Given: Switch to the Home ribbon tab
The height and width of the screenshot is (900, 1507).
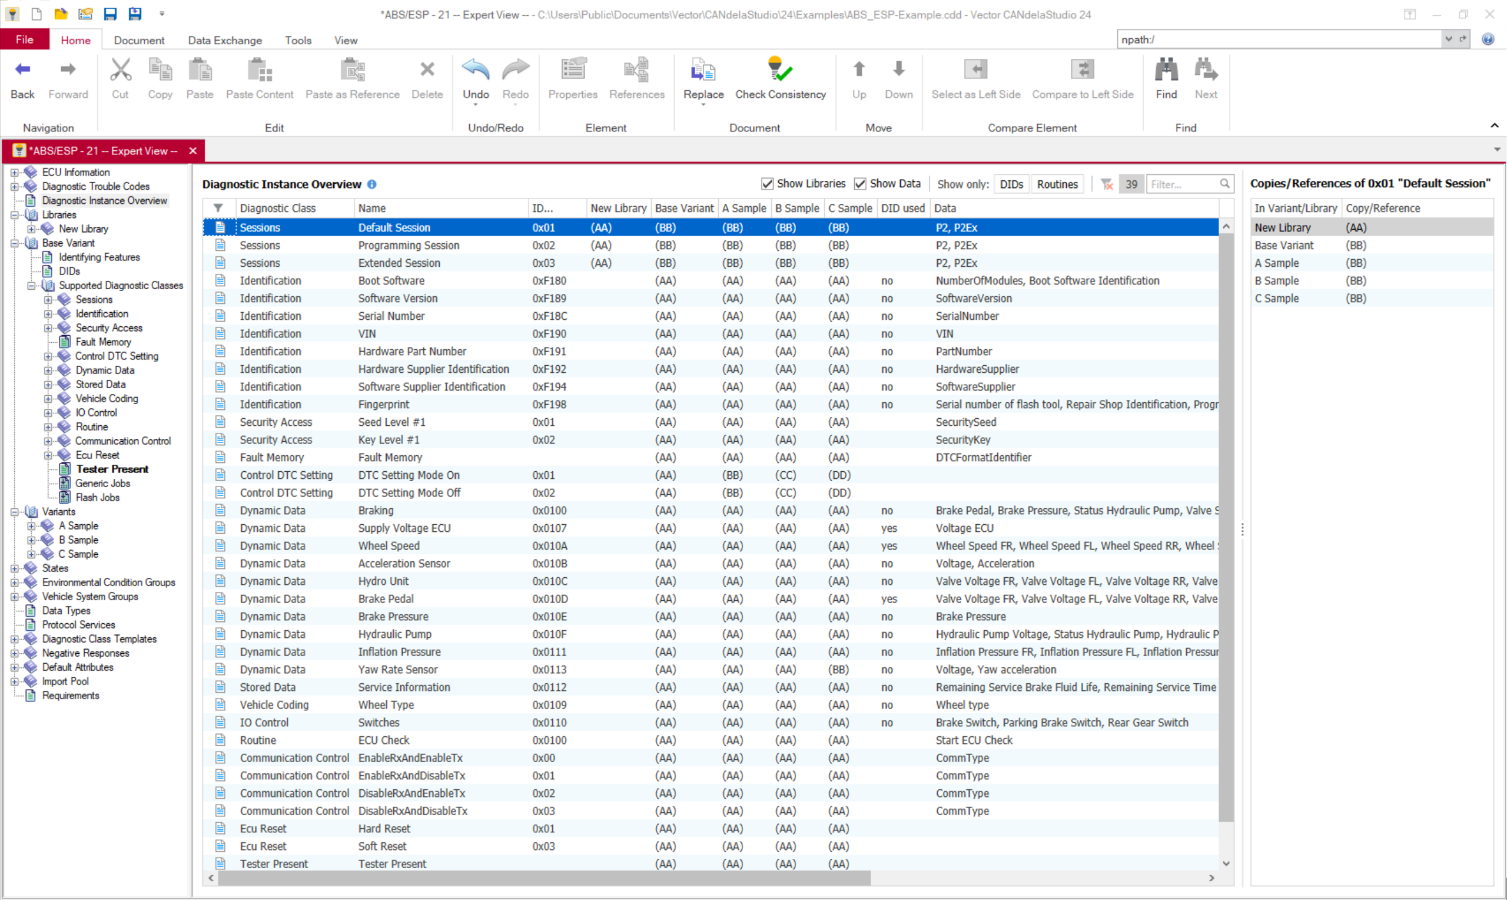Looking at the screenshot, I should (x=76, y=40).
